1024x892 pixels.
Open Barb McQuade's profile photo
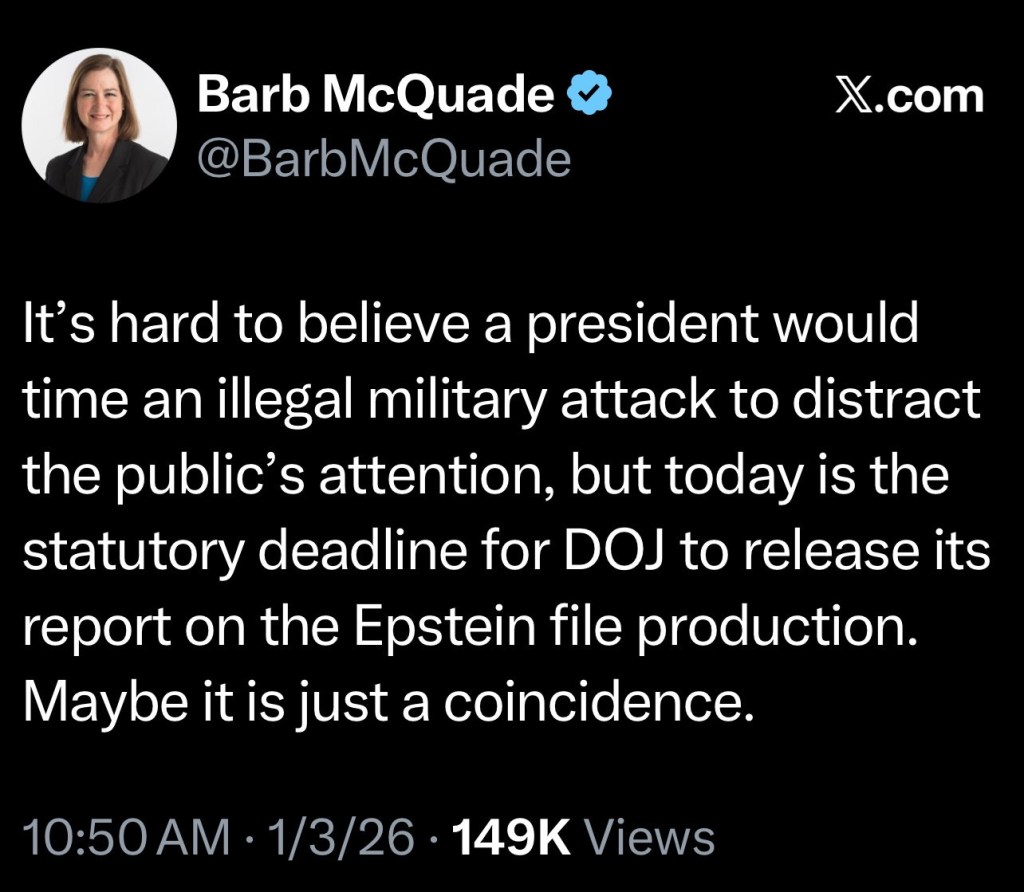99,125
